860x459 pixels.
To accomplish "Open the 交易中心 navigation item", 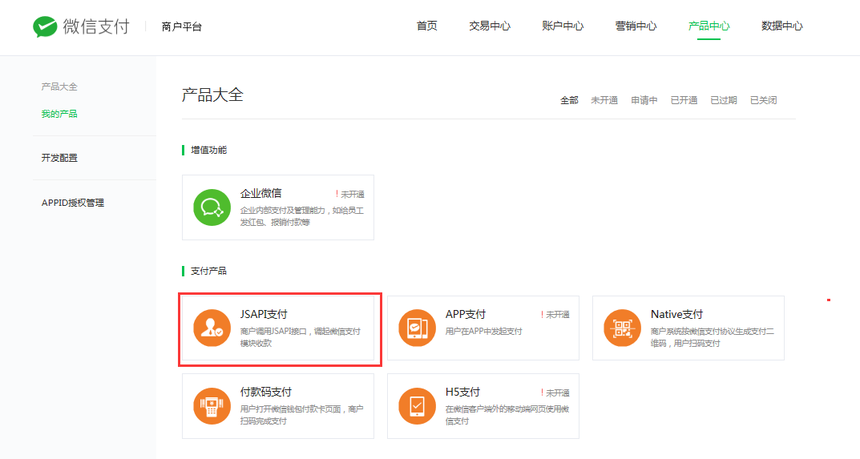I will tap(490, 26).
